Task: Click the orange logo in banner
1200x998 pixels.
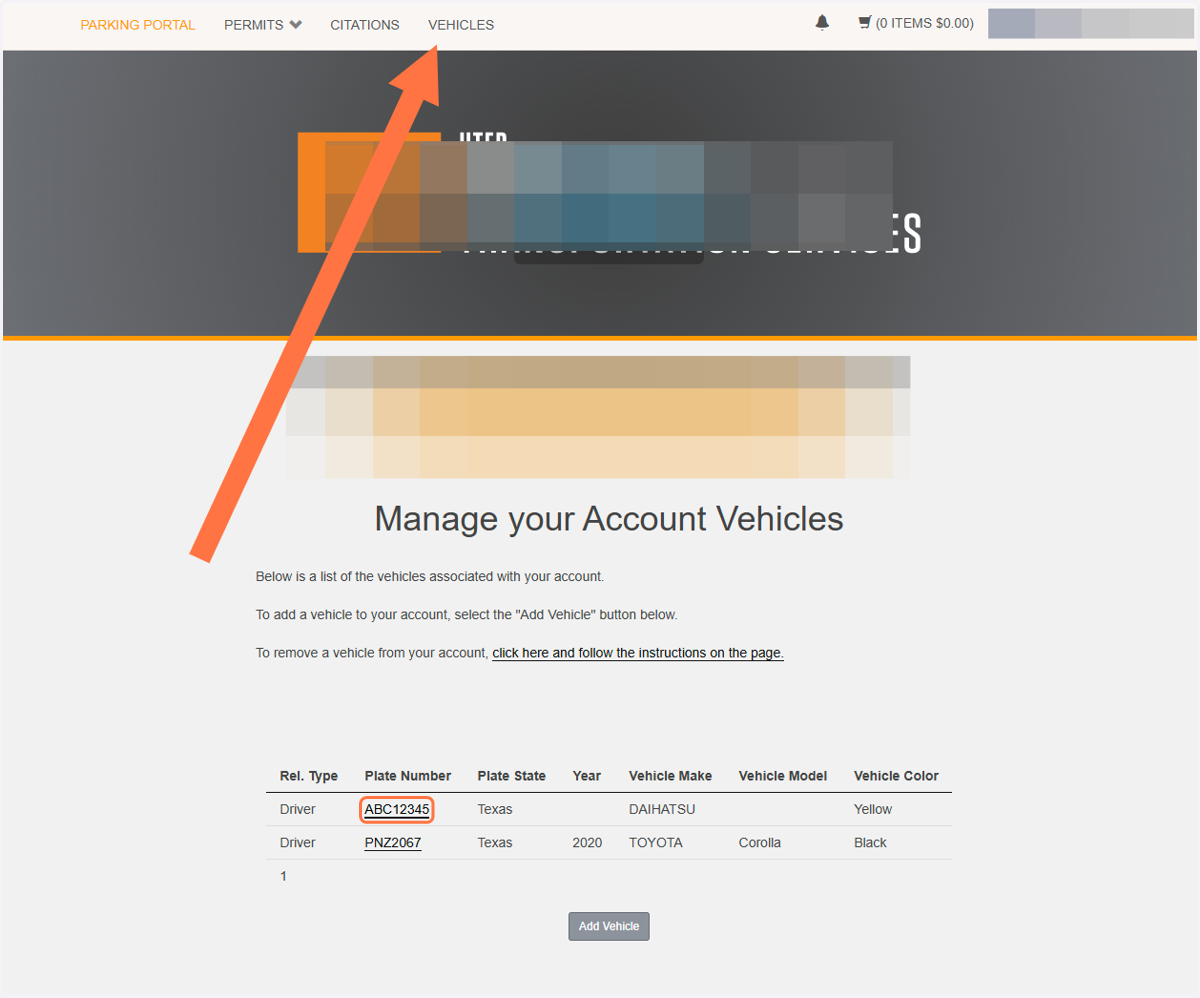Action: coord(369,192)
